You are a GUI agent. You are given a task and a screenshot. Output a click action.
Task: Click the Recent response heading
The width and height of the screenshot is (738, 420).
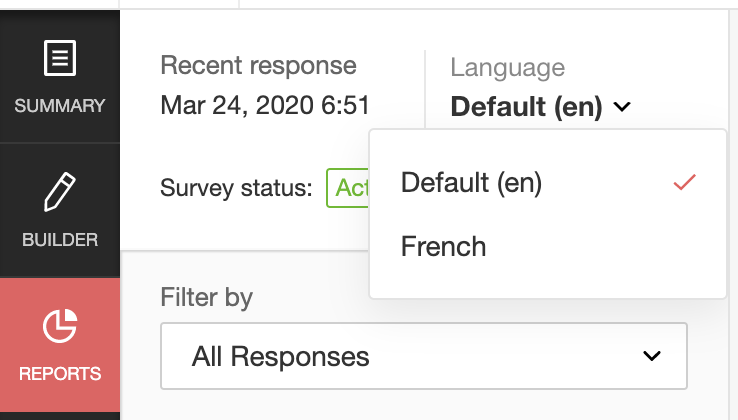258,66
